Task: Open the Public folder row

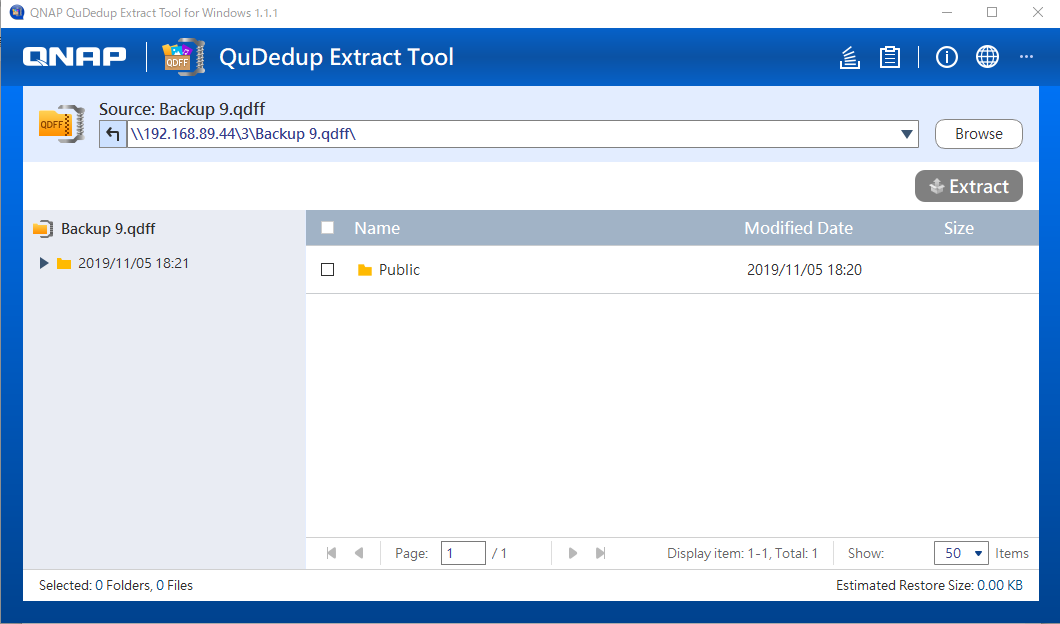Action: pyautogui.click(x=672, y=270)
